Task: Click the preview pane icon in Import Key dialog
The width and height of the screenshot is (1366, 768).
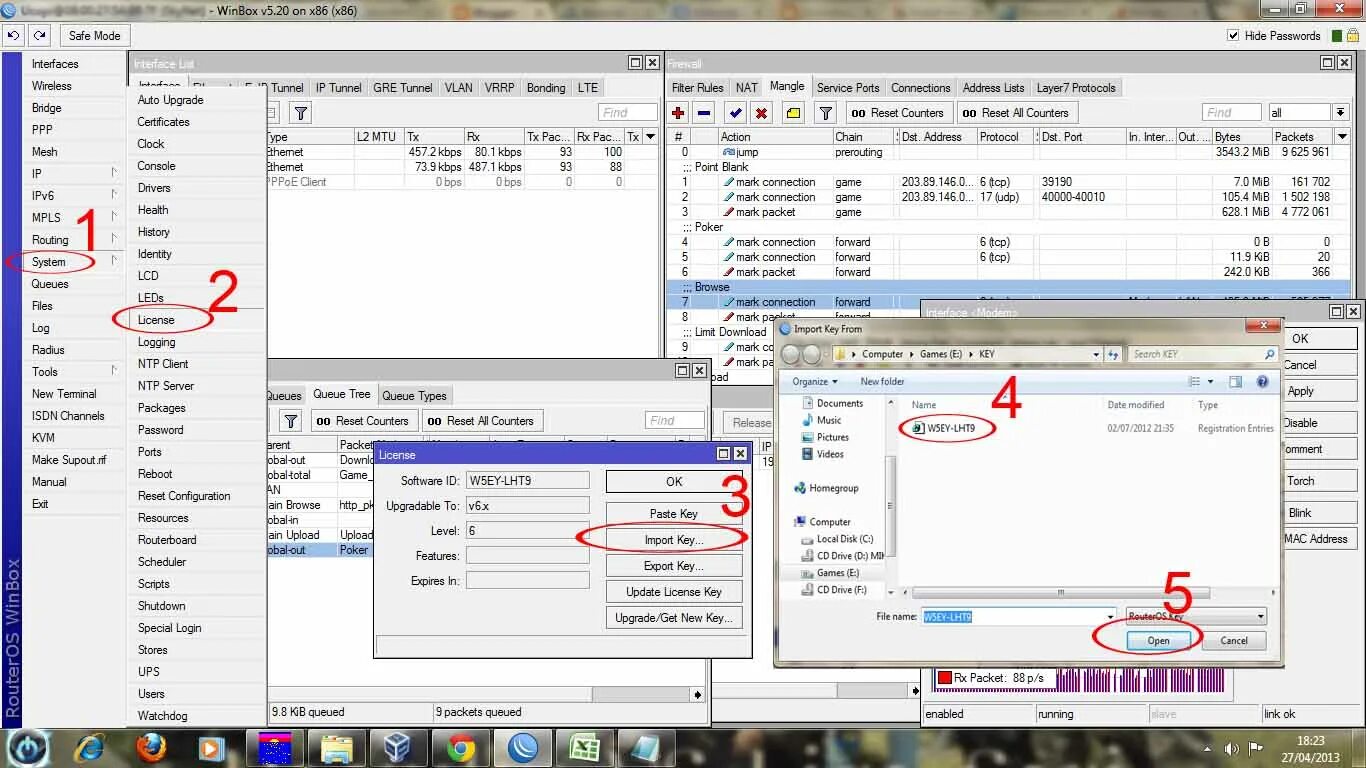Action: click(1236, 382)
